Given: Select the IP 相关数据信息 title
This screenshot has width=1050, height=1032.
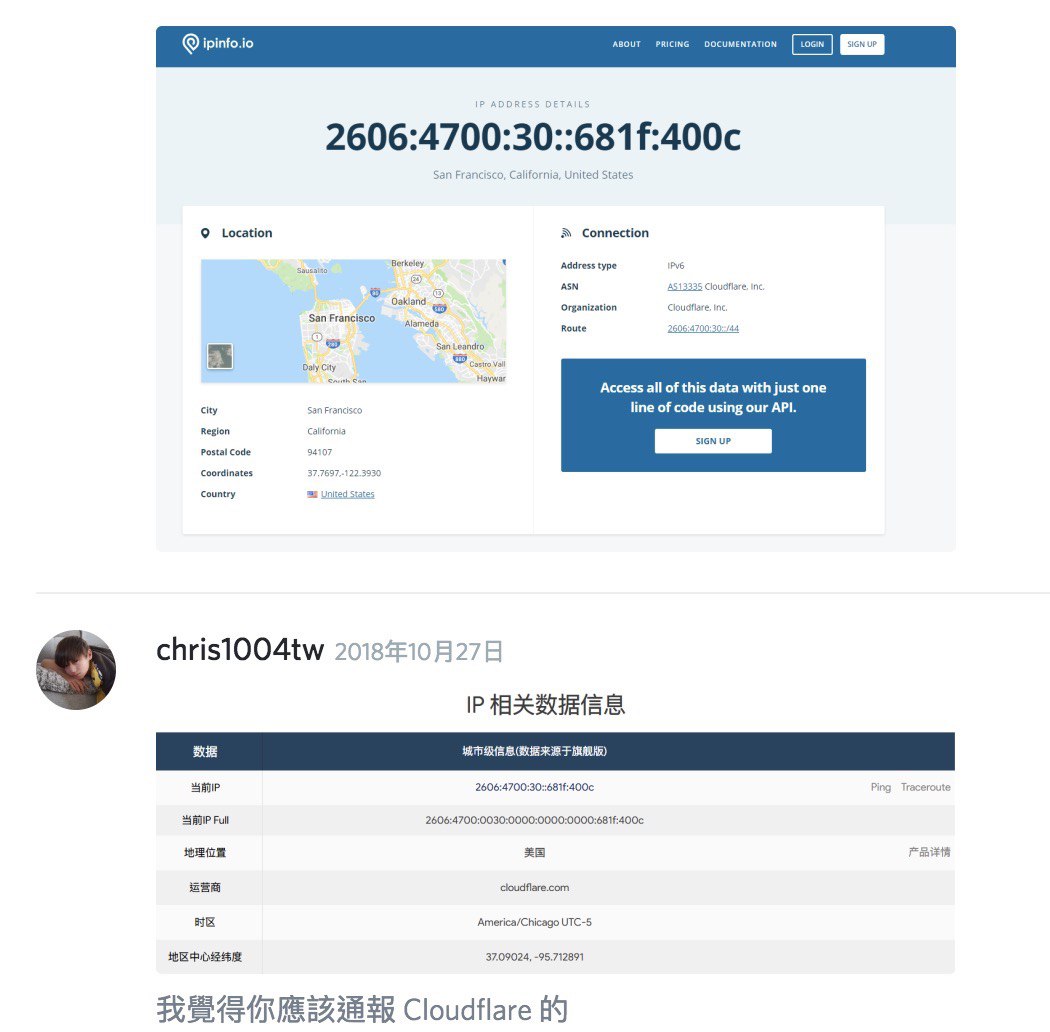Looking at the screenshot, I should pos(546,705).
